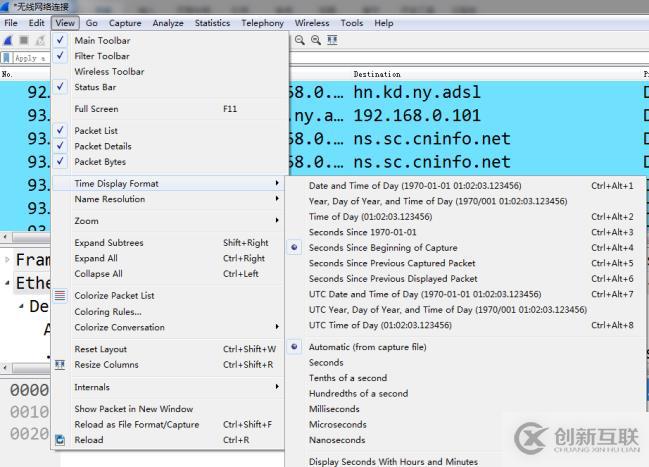The width and height of the screenshot is (649, 467).
Task: Expand the Frame tree row
Action: 7,260
